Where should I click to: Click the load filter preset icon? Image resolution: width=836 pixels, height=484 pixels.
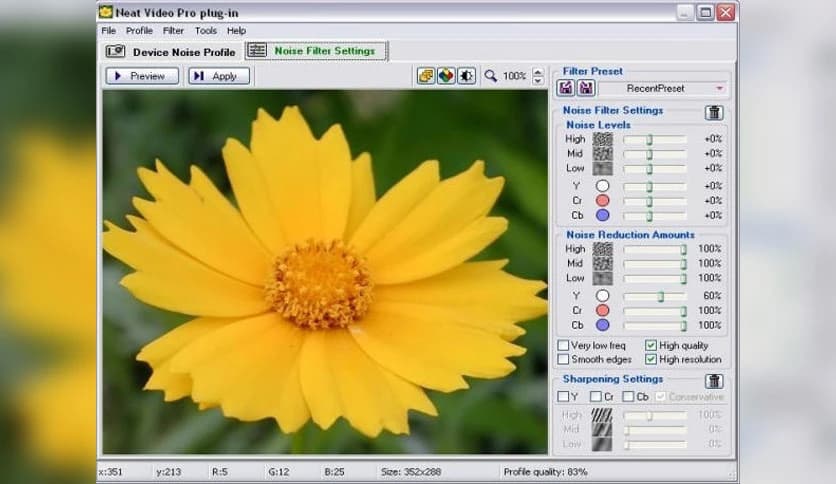tap(566, 88)
